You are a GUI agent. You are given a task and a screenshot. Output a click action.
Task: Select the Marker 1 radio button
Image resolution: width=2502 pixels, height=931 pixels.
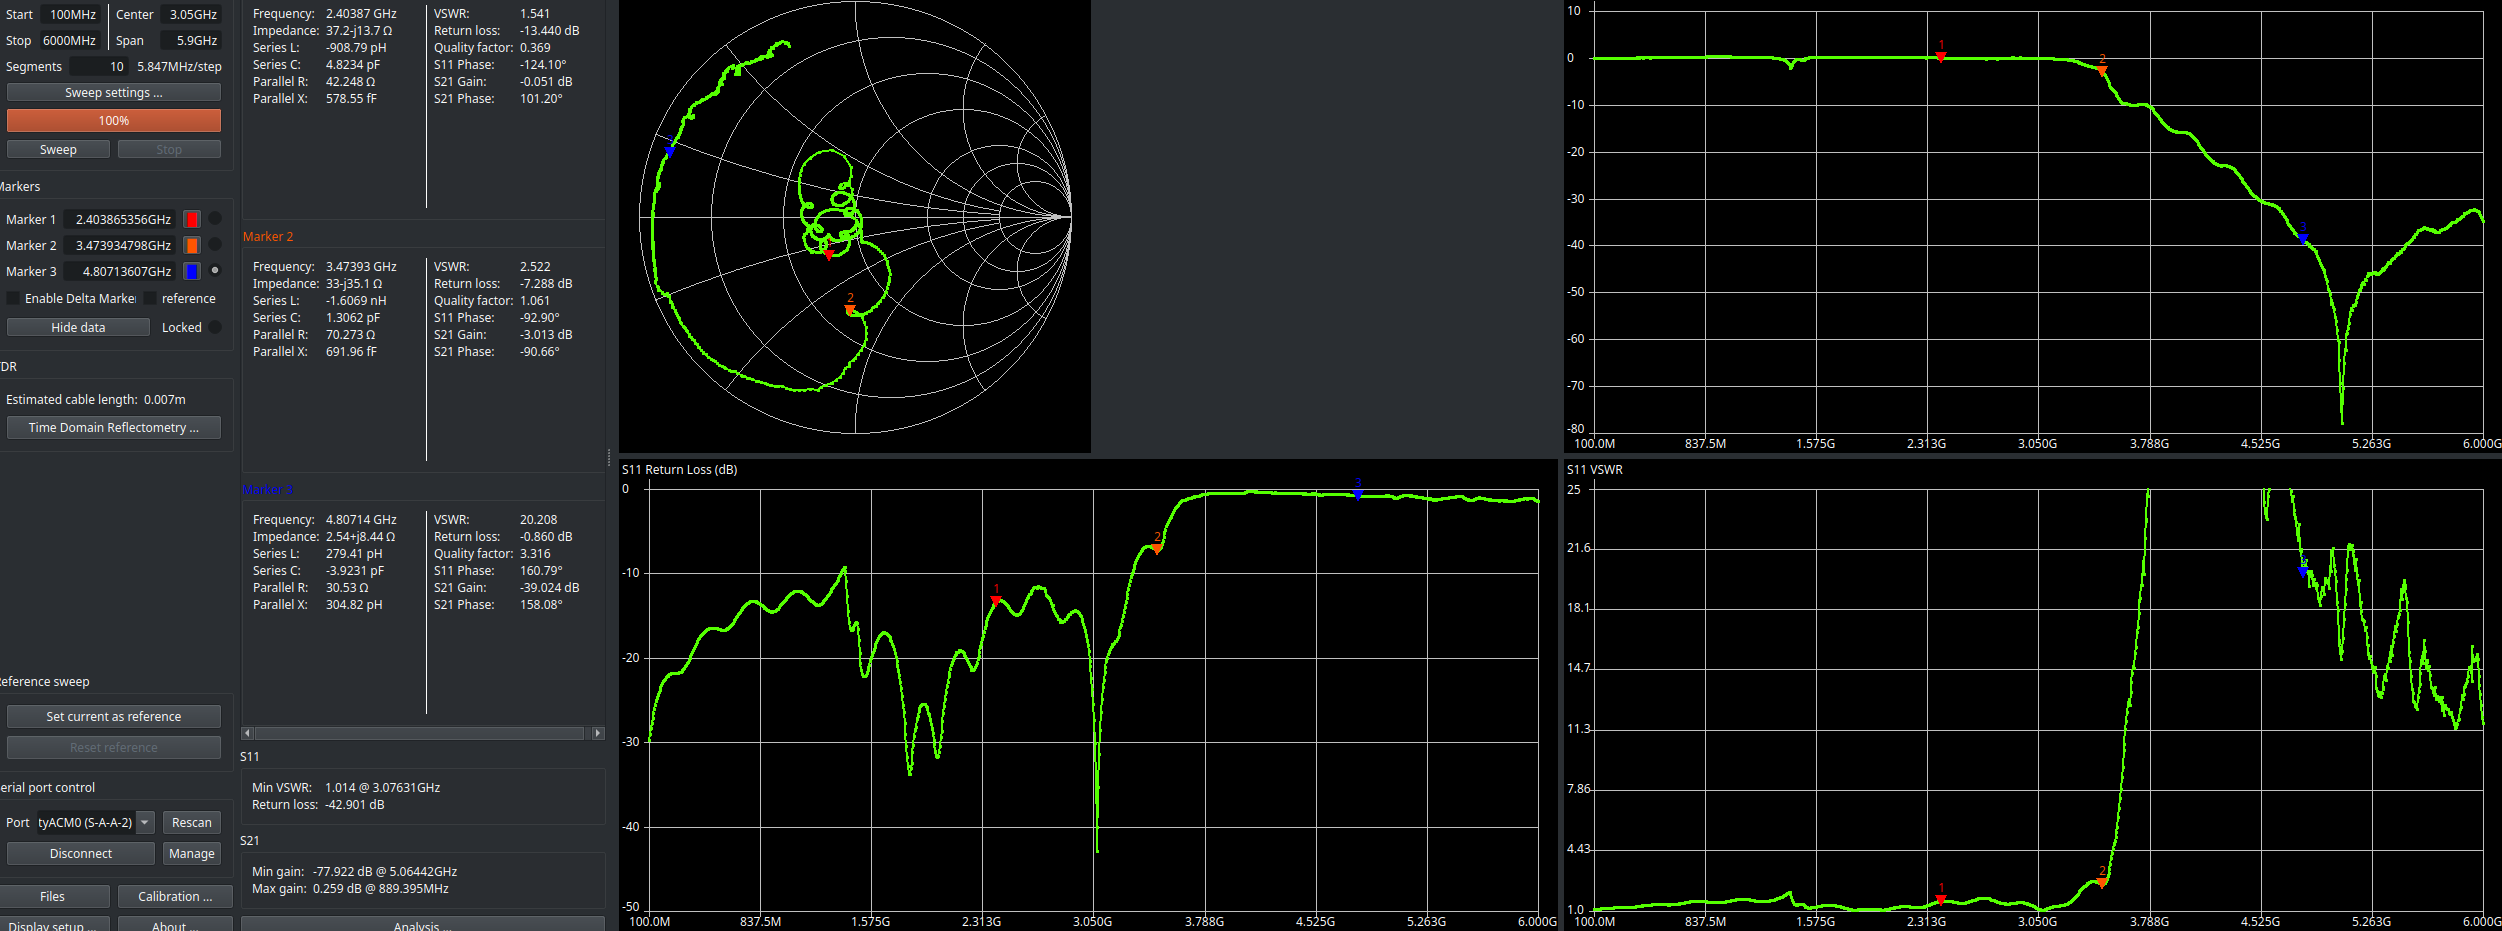(215, 218)
